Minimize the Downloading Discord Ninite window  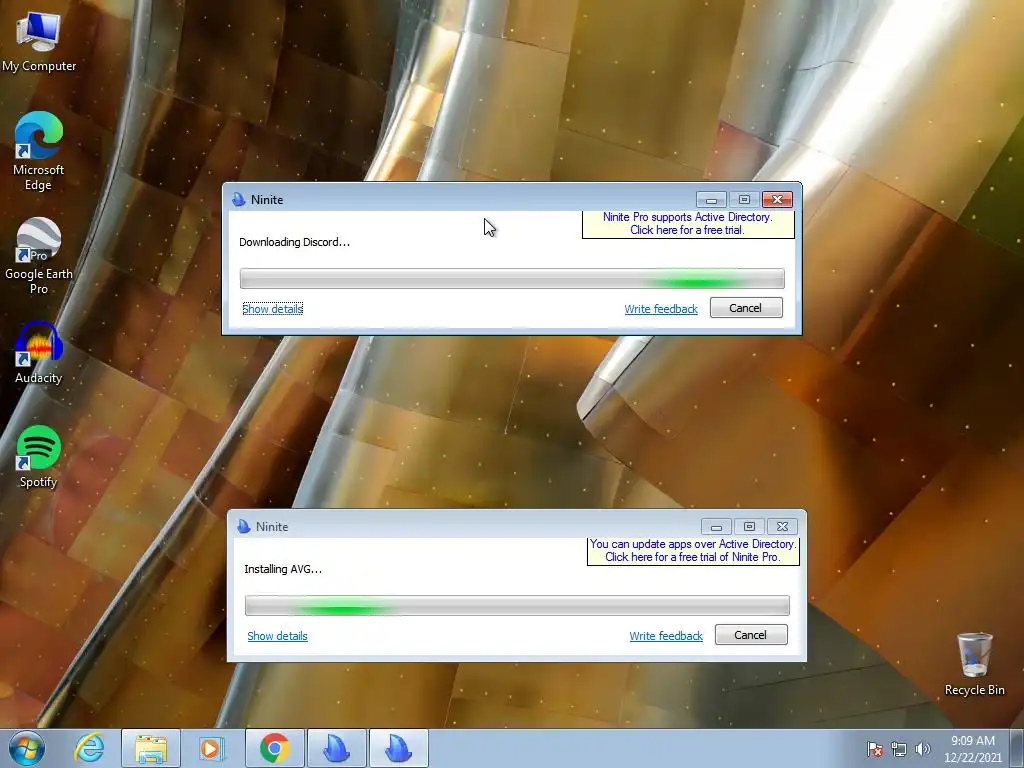click(x=711, y=199)
